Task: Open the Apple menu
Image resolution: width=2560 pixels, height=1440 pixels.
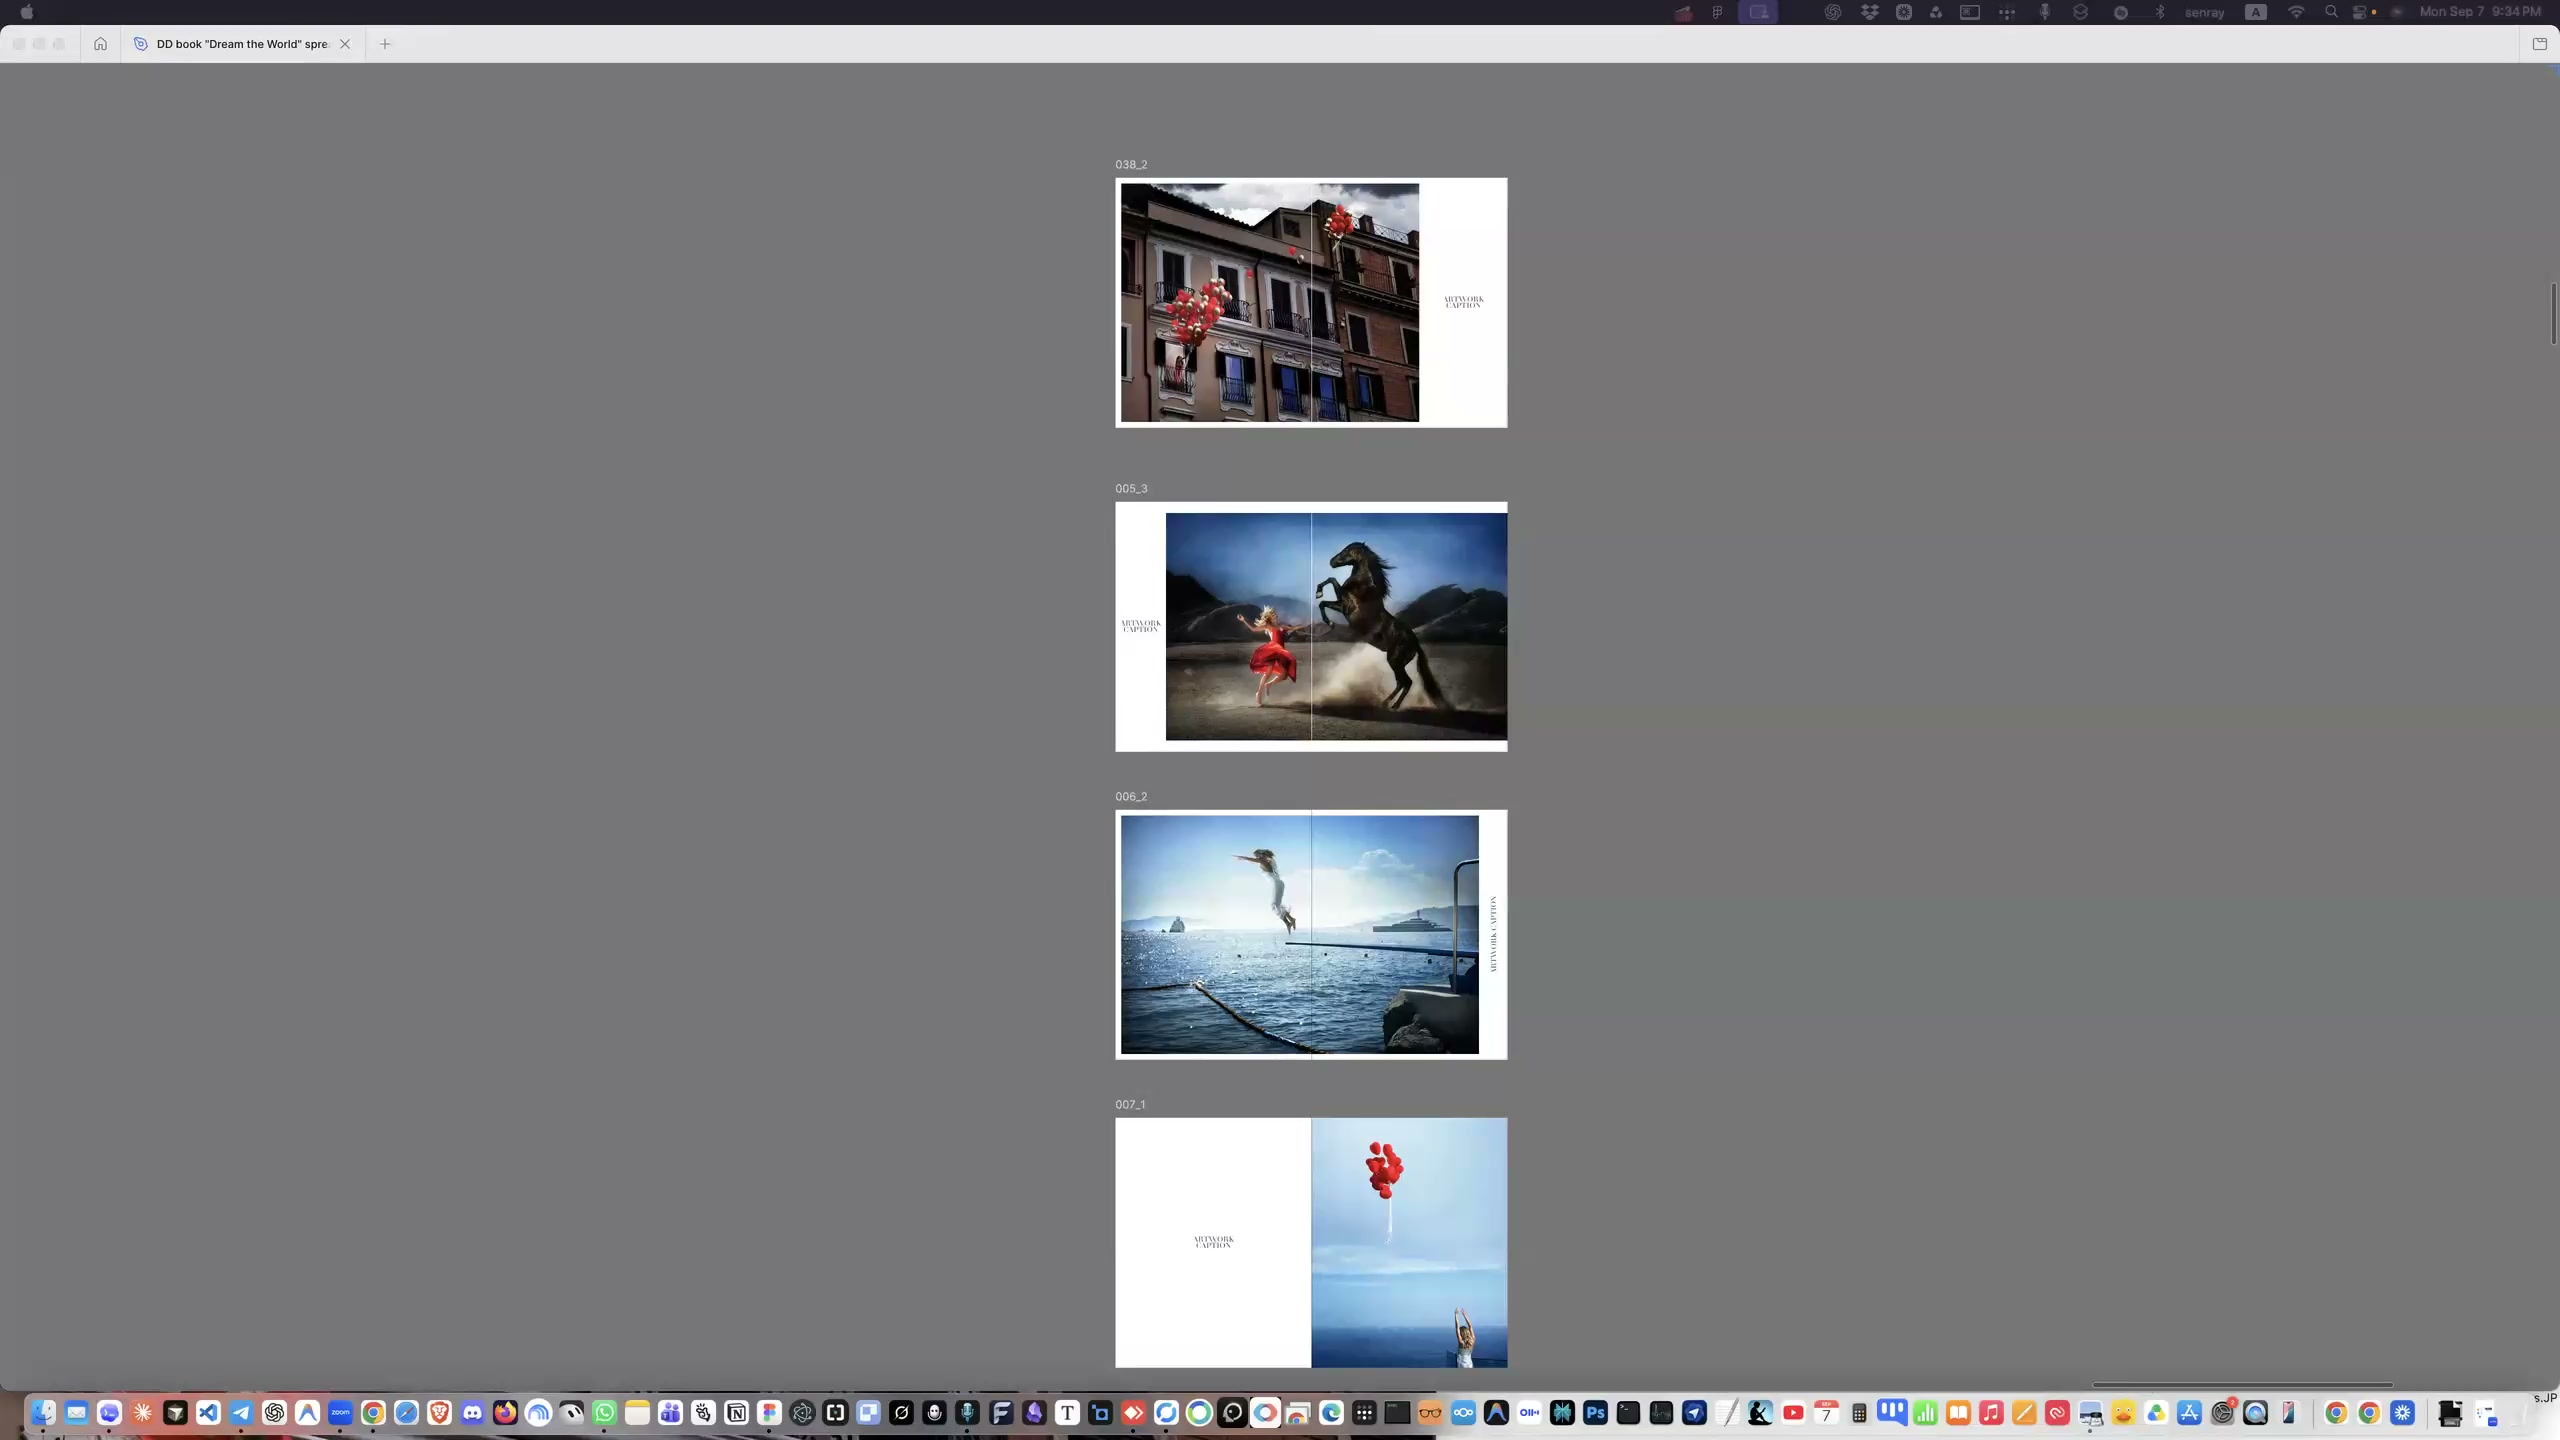Action: tap(27, 12)
